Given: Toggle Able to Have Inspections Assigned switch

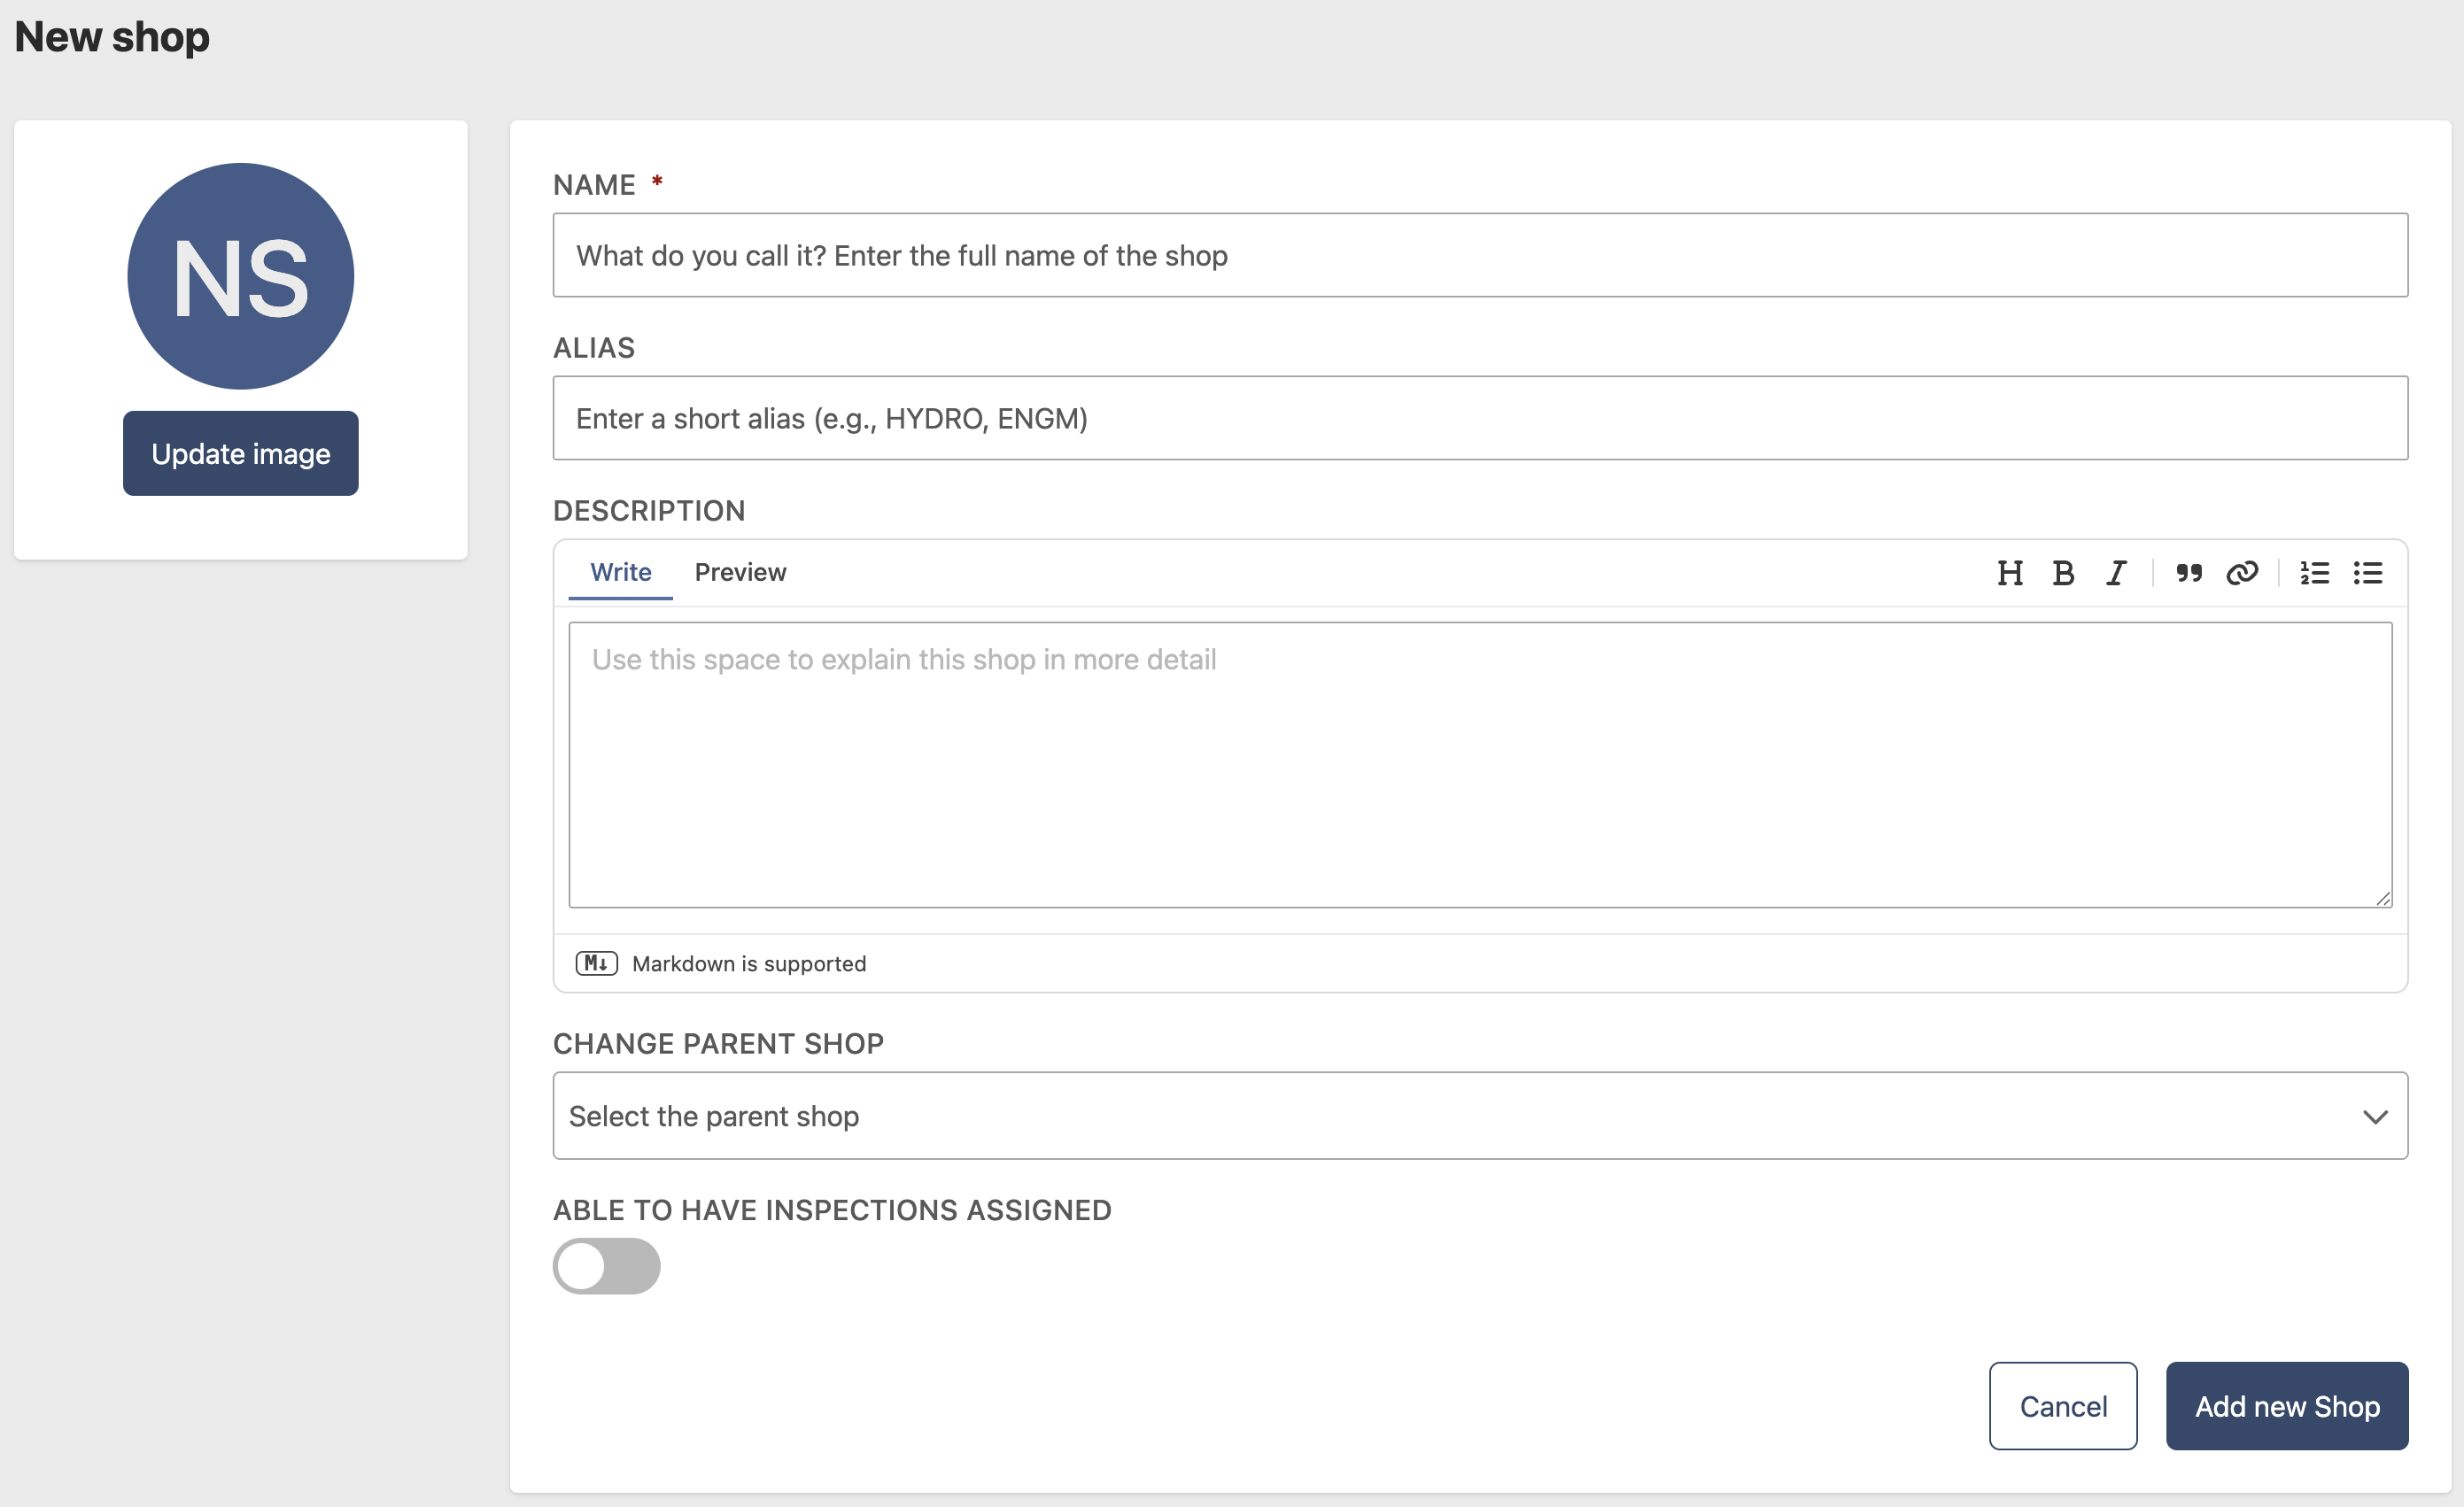Looking at the screenshot, I should 606,1266.
